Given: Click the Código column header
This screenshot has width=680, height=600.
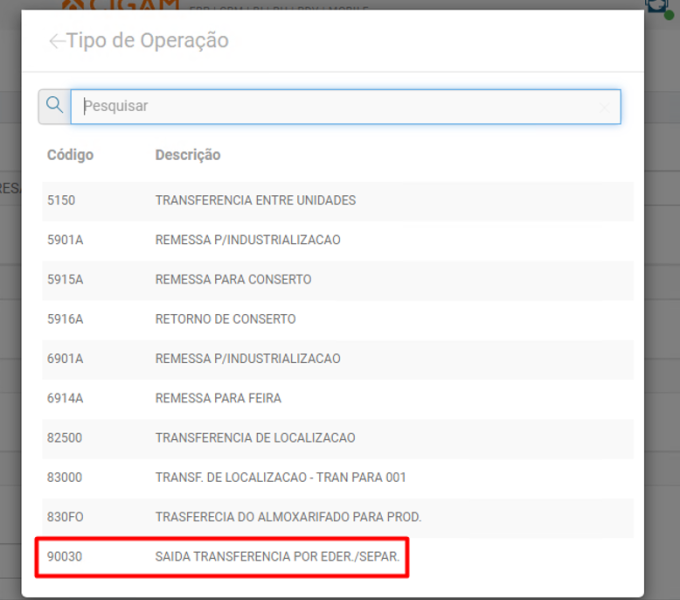Looking at the screenshot, I should coord(70,155).
